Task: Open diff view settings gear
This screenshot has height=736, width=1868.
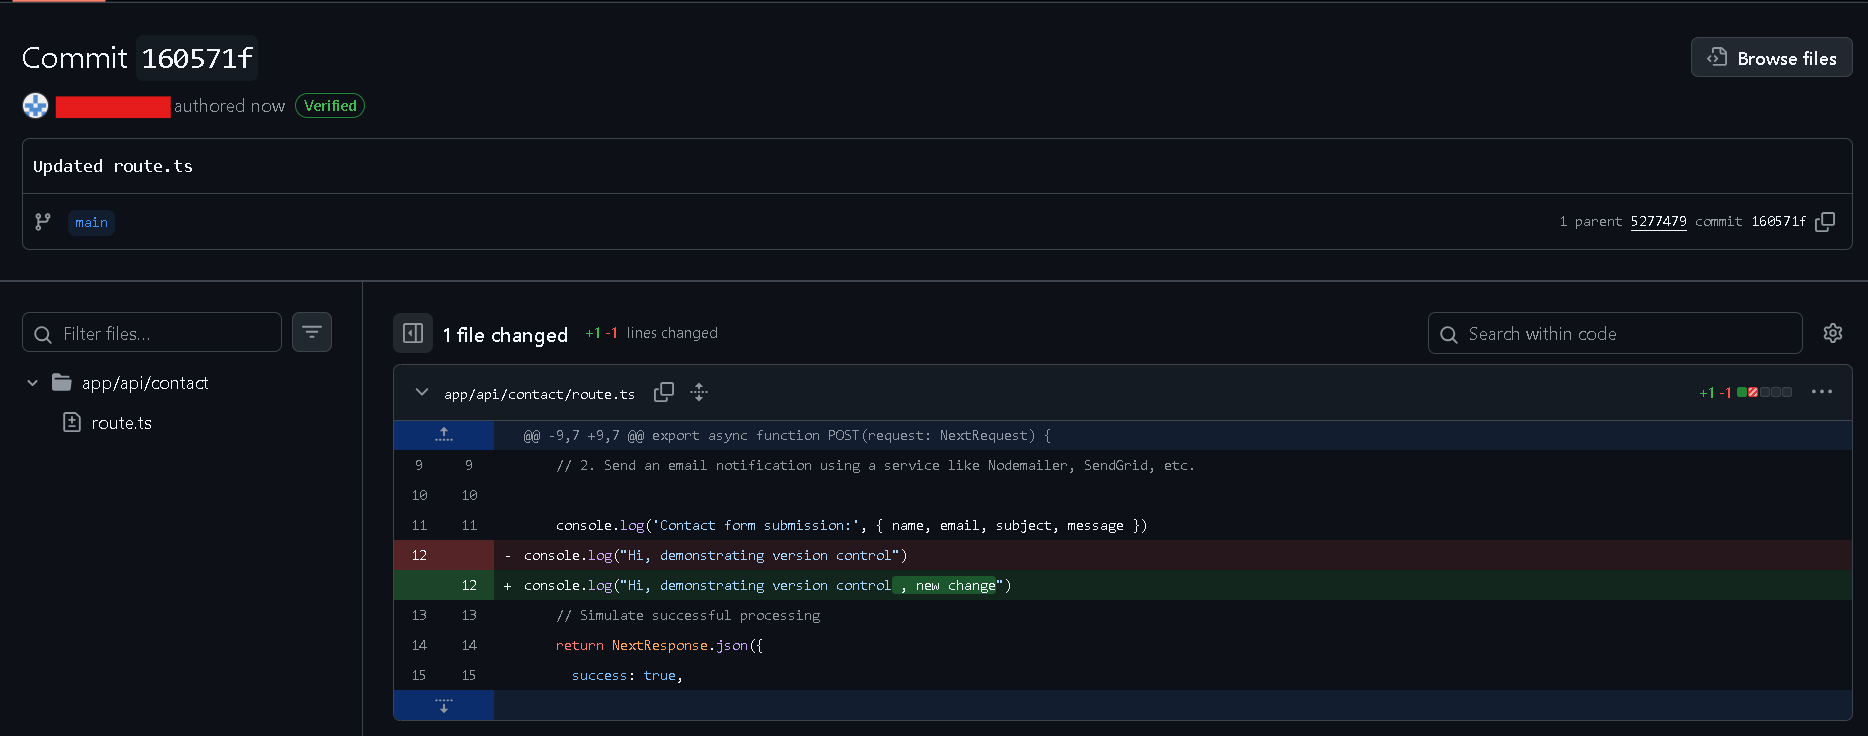Action: [1832, 334]
